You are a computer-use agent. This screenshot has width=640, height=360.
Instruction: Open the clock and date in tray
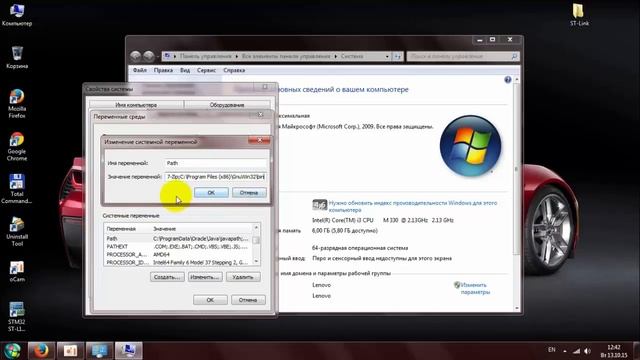pos(614,351)
